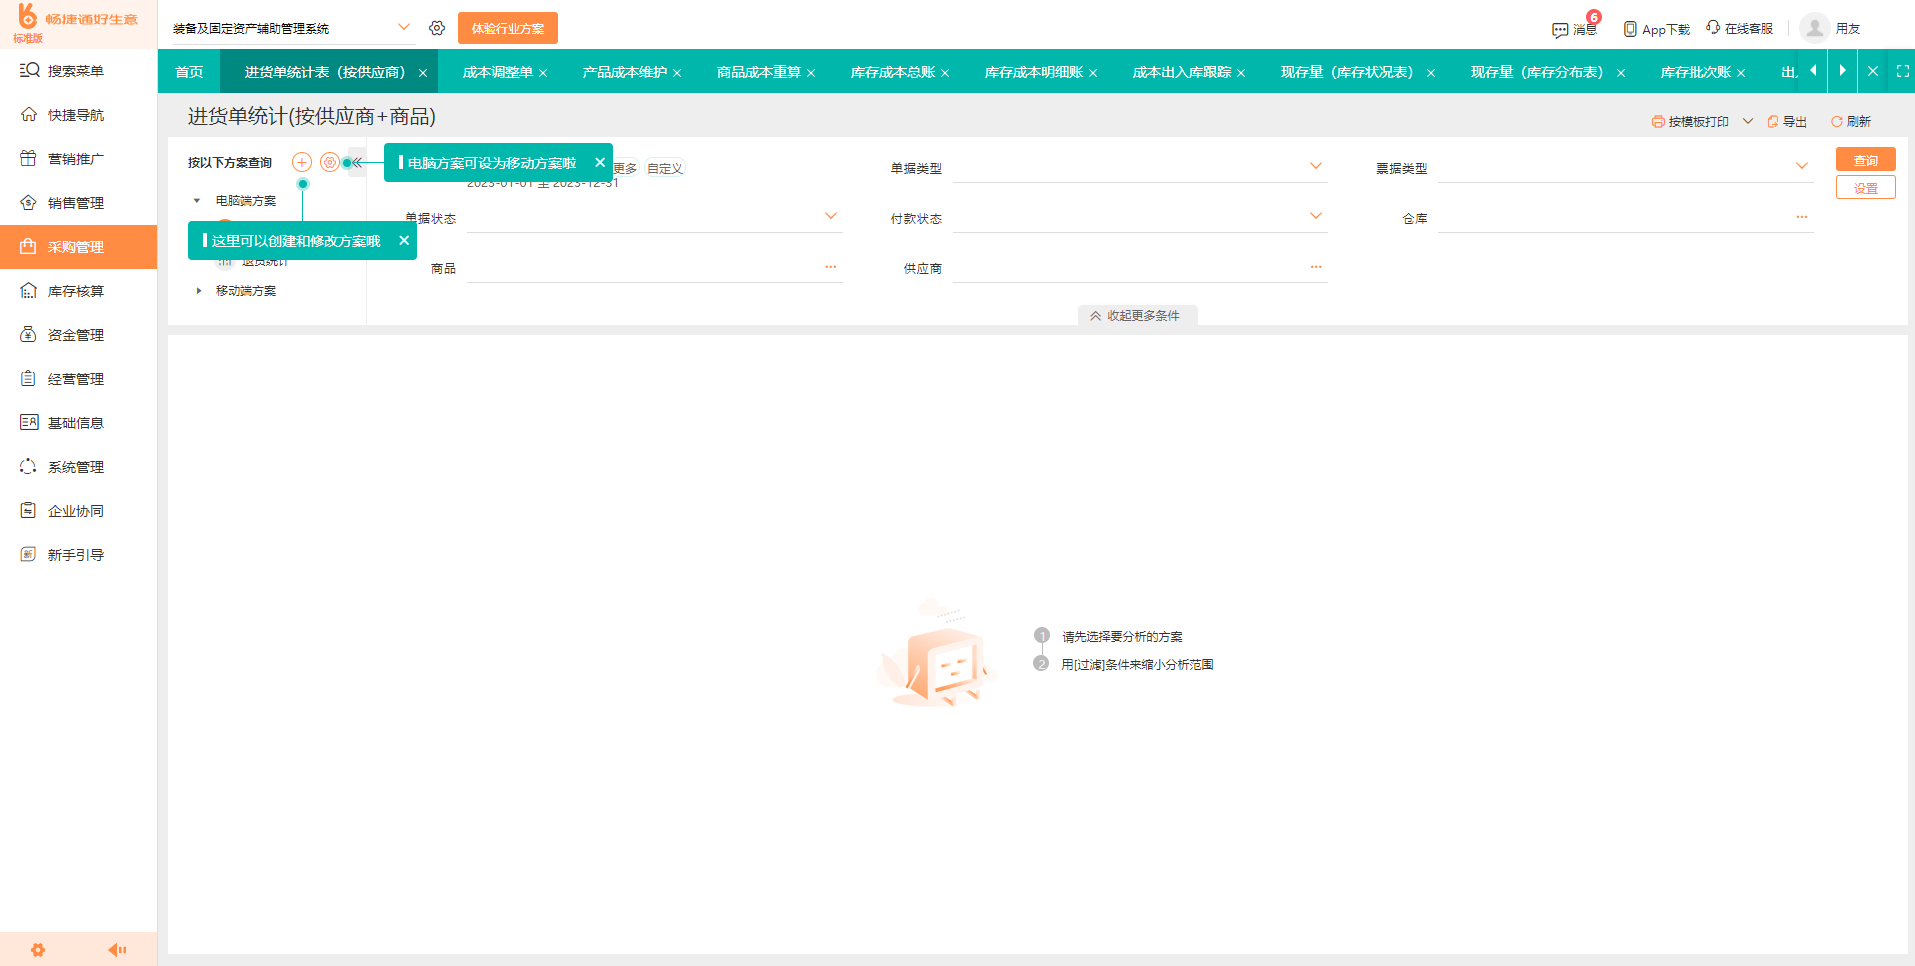Click the 导出 export icon
This screenshot has height=966, width=1915.
pos(1775,121)
